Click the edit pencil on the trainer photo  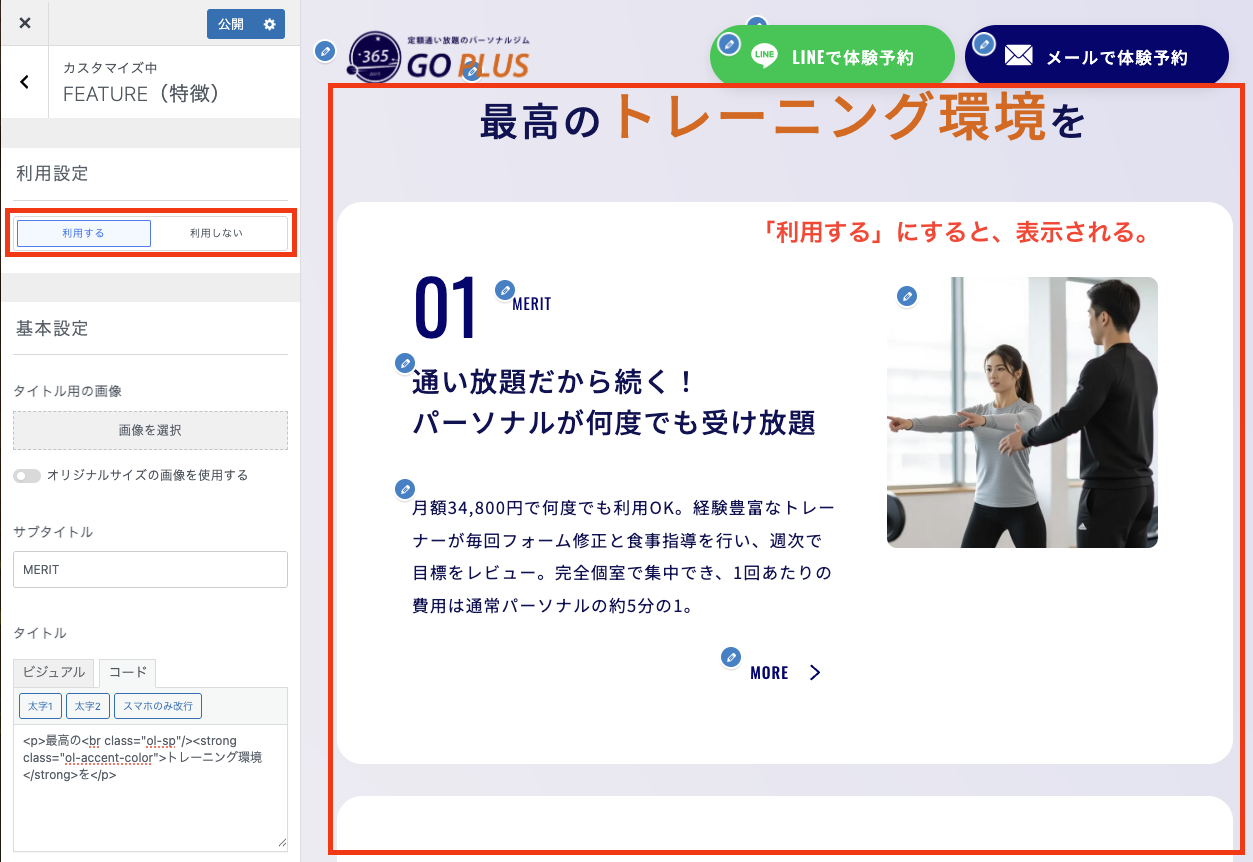click(x=907, y=296)
